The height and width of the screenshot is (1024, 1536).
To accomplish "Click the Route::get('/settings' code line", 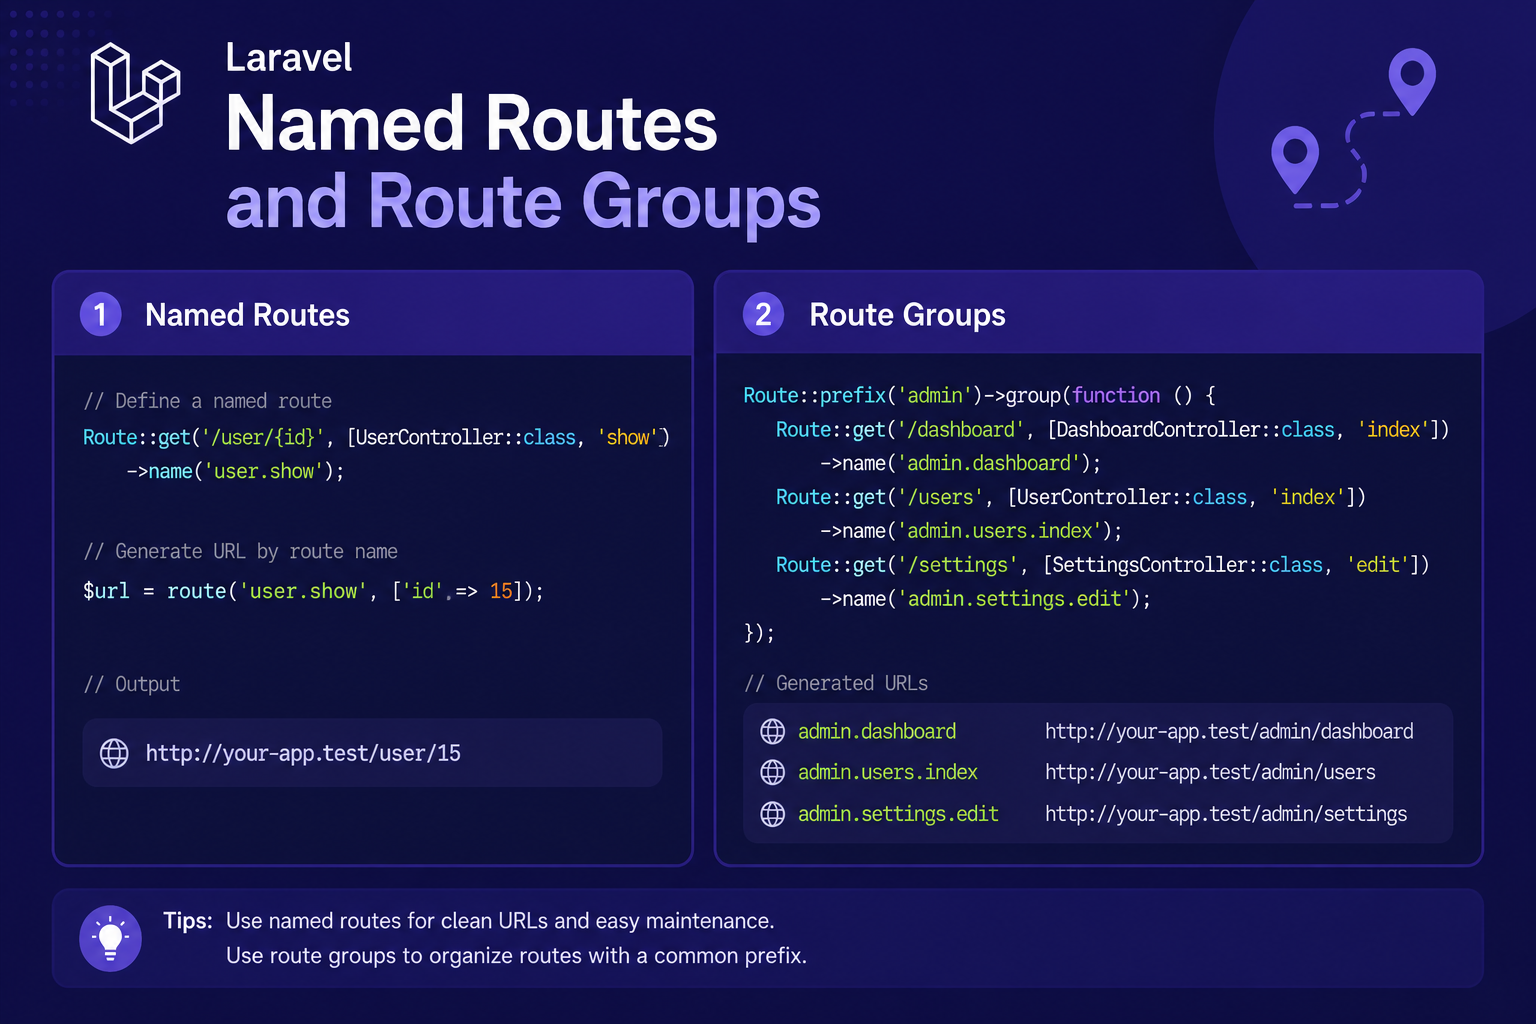I will (1103, 565).
